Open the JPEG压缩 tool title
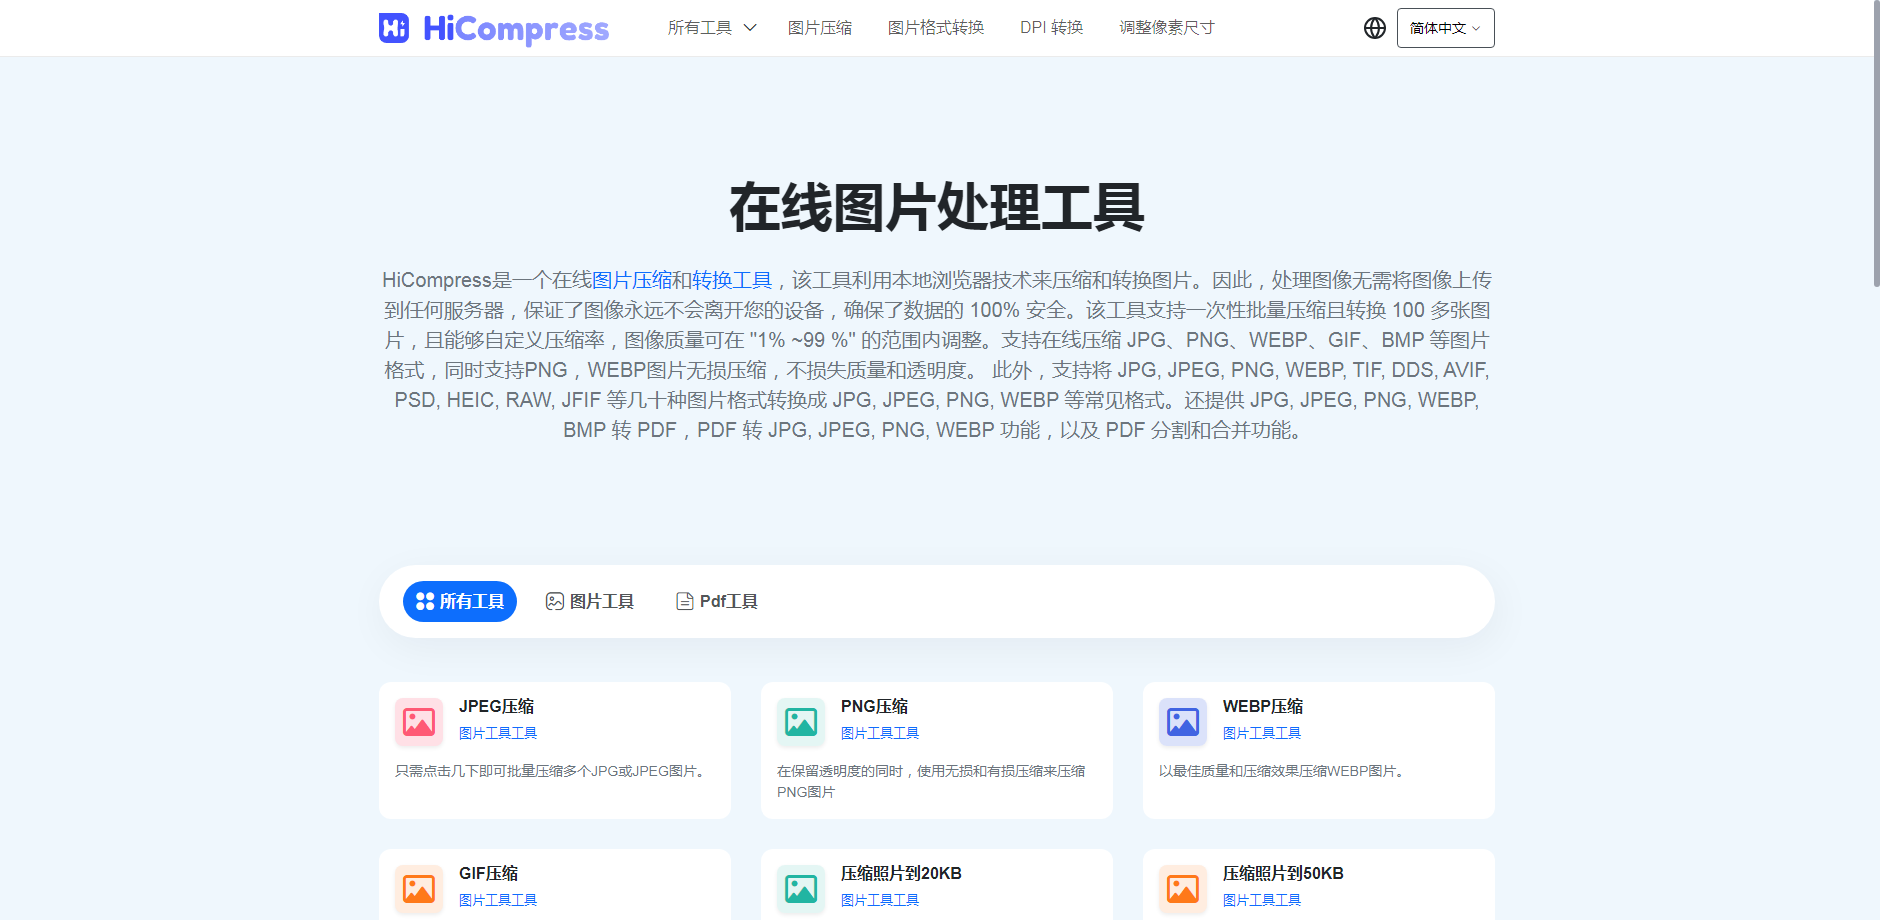The width and height of the screenshot is (1880, 920). pyautogui.click(x=496, y=706)
